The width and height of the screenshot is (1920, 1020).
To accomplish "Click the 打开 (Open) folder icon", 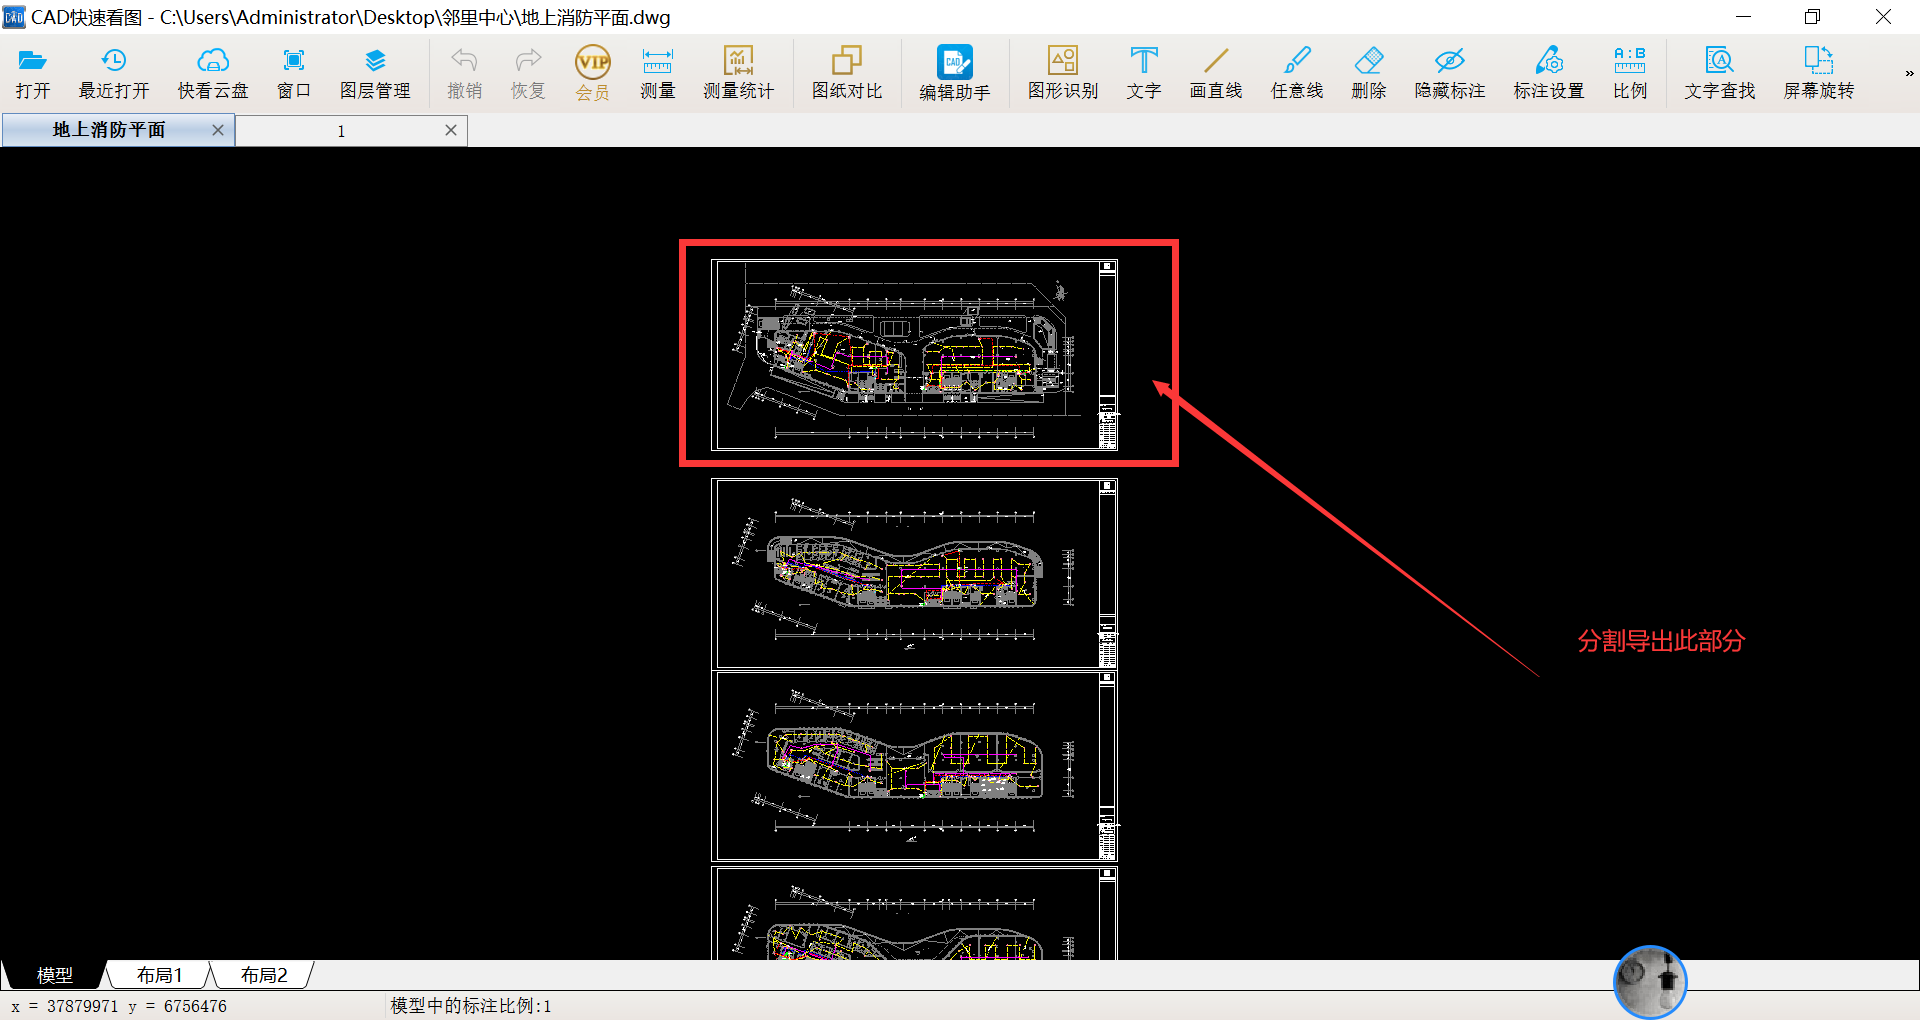I will coord(32,62).
